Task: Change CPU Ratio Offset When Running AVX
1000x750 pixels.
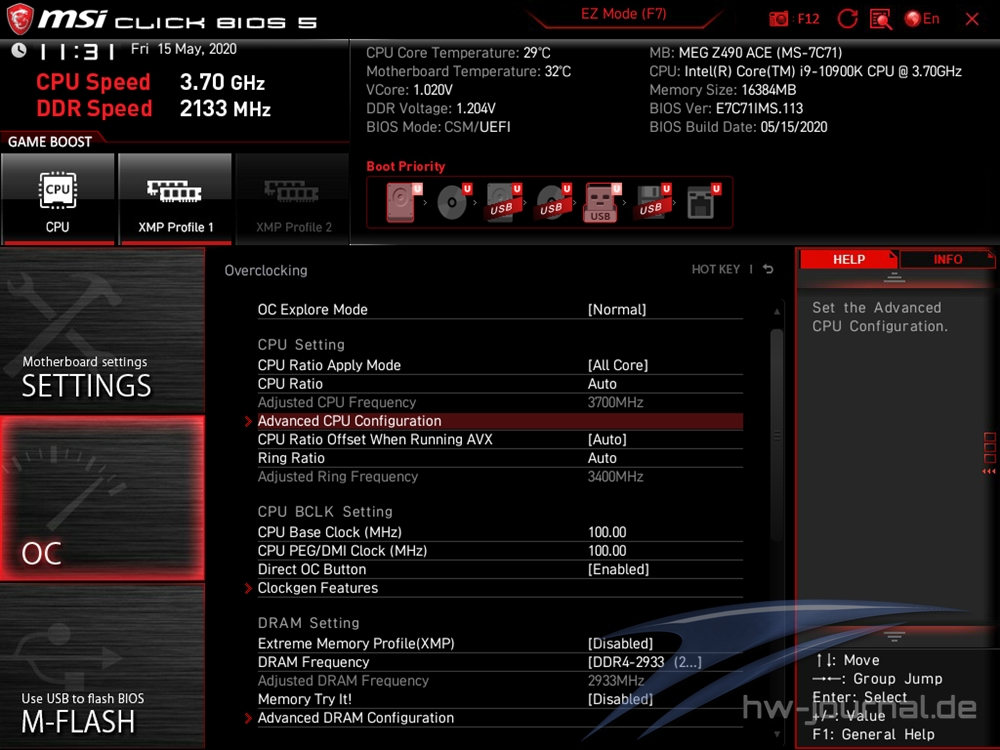Action: (x=500, y=439)
